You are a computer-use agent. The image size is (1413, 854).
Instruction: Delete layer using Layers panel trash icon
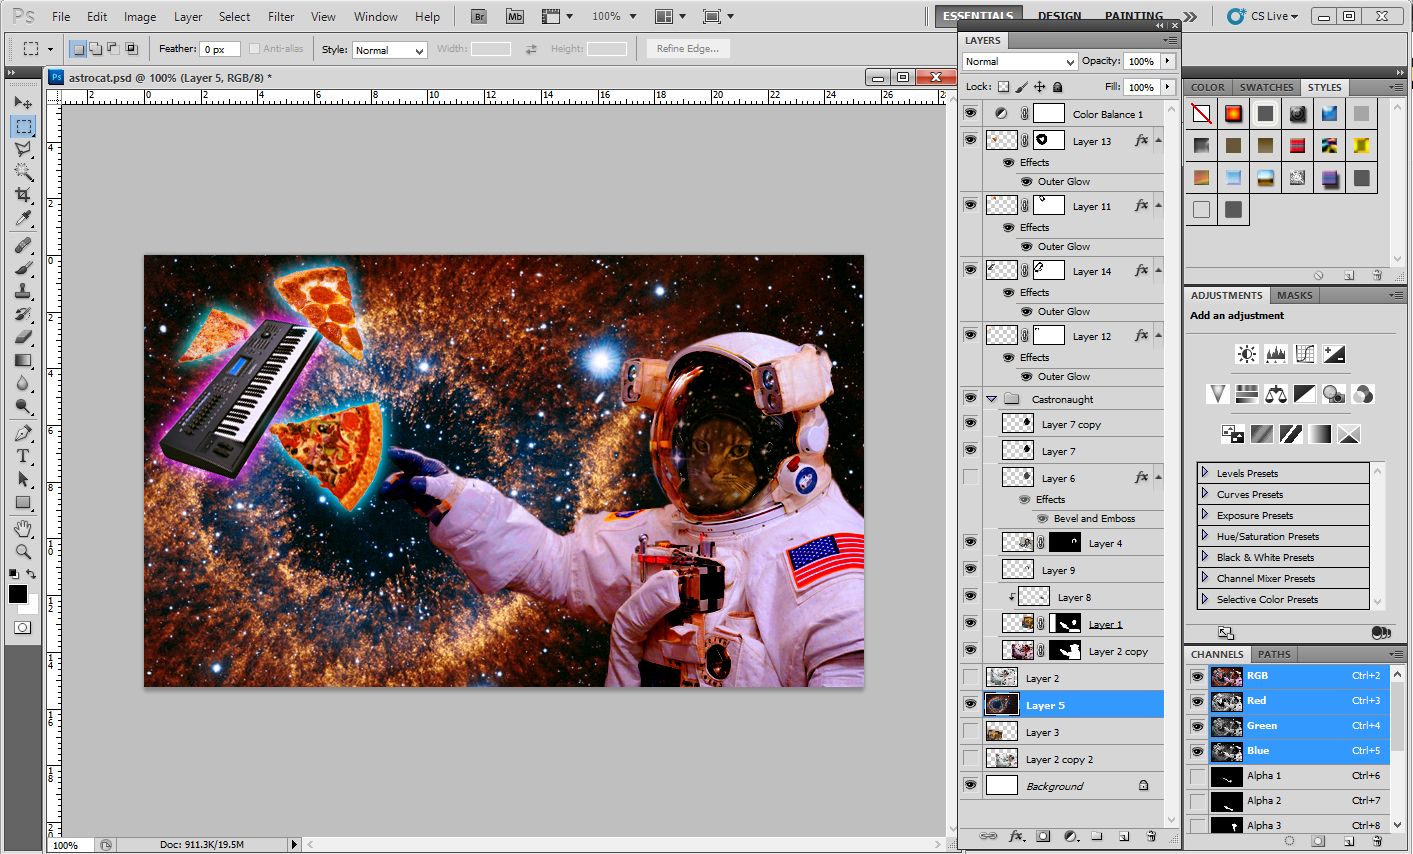pyautogui.click(x=1151, y=836)
